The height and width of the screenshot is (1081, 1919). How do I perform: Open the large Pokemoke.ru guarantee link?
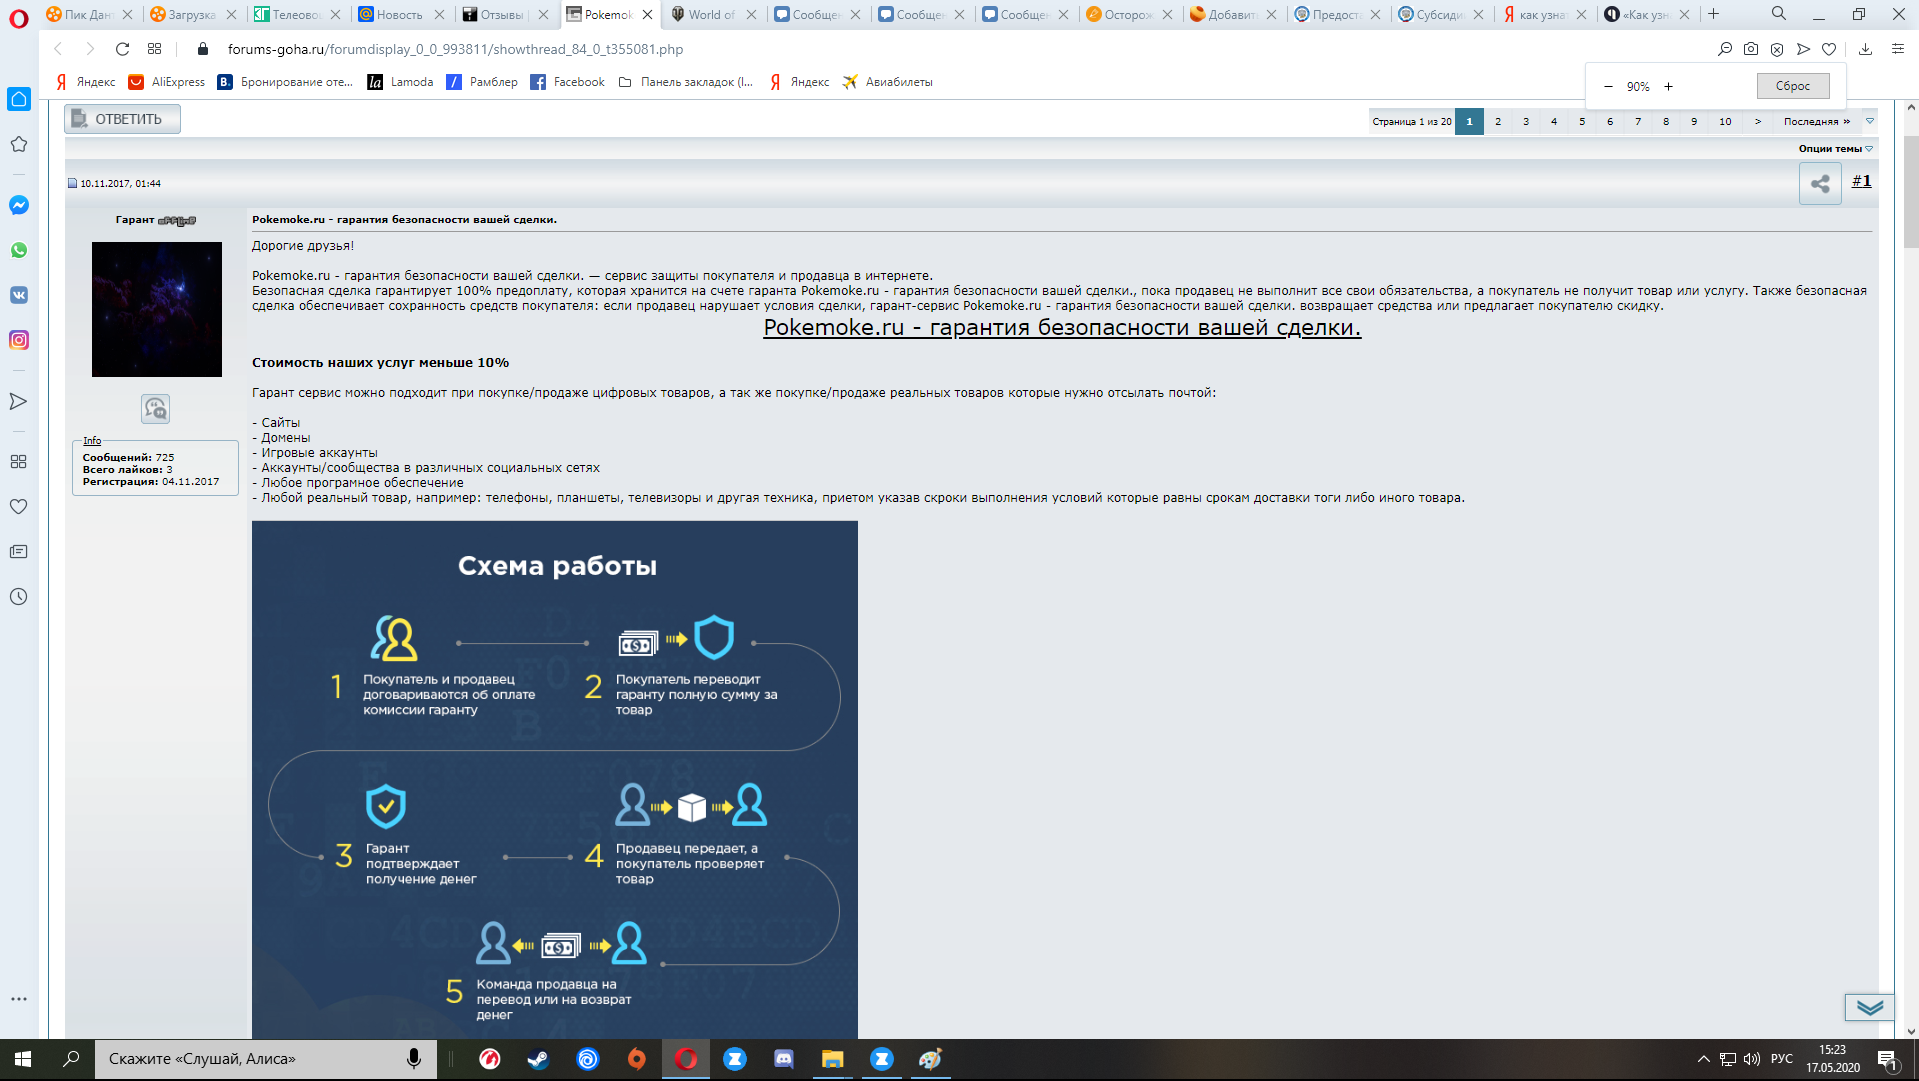[x=1062, y=327]
